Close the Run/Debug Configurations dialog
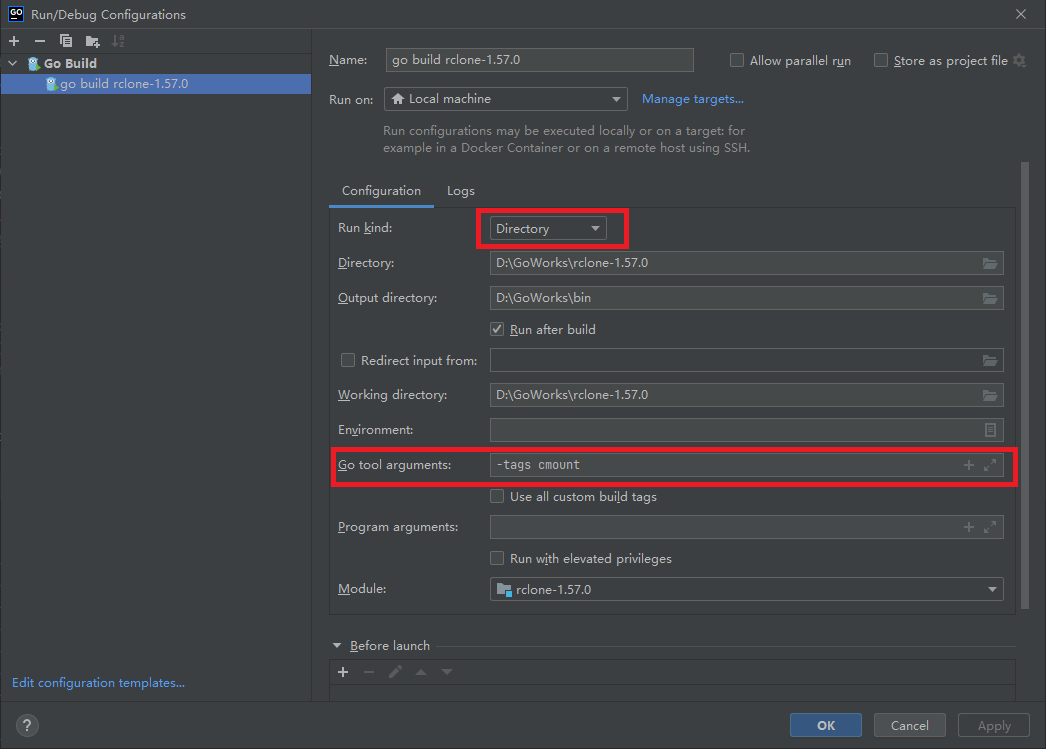Image resolution: width=1046 pixels, height=749 pixels. [x=1021, y=14]
